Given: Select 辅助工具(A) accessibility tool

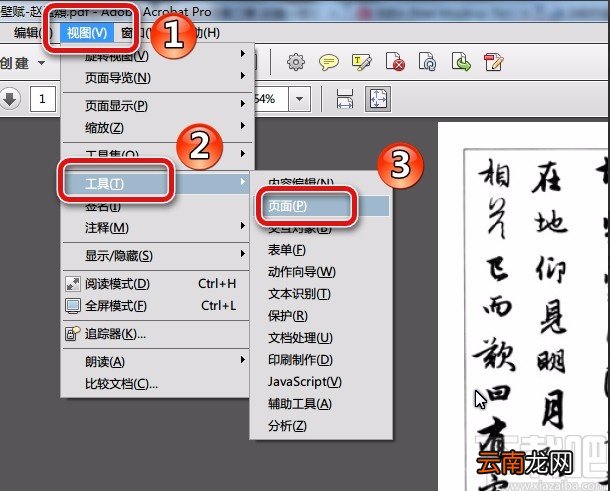Looking at the screenshot, I should click(321, 404).
